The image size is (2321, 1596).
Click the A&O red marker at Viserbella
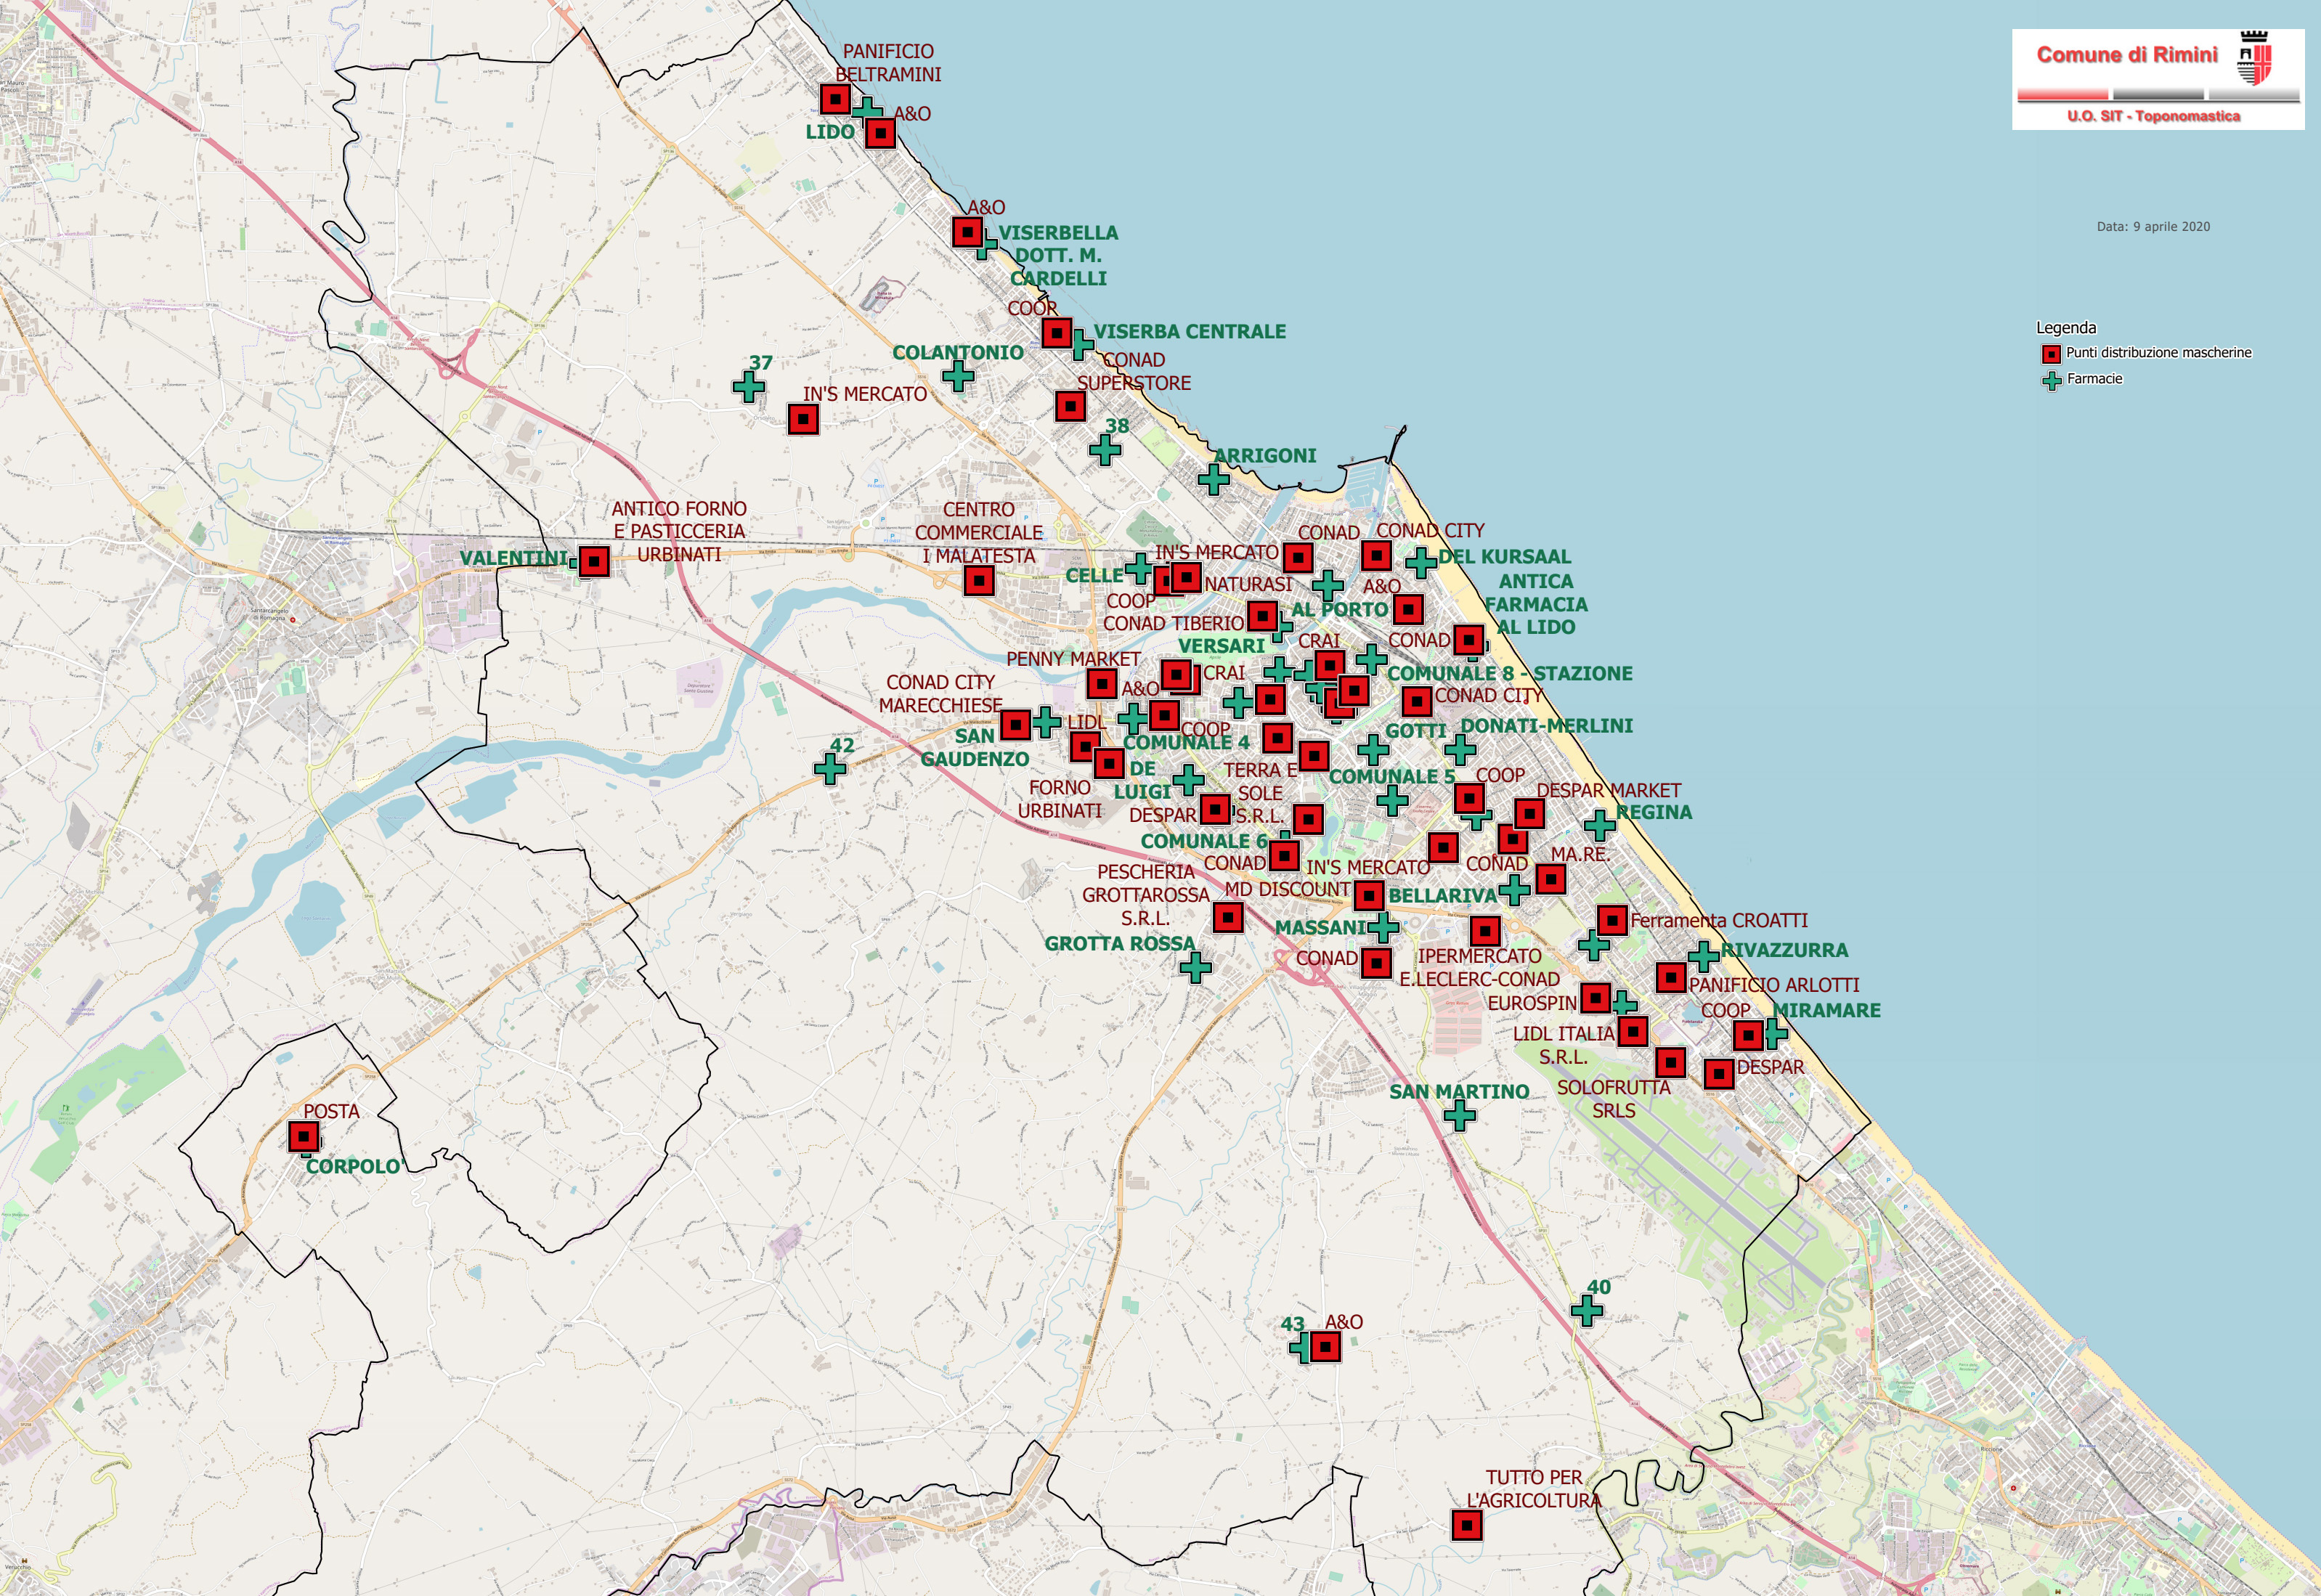pyautogui.click(x=967, y=232)
